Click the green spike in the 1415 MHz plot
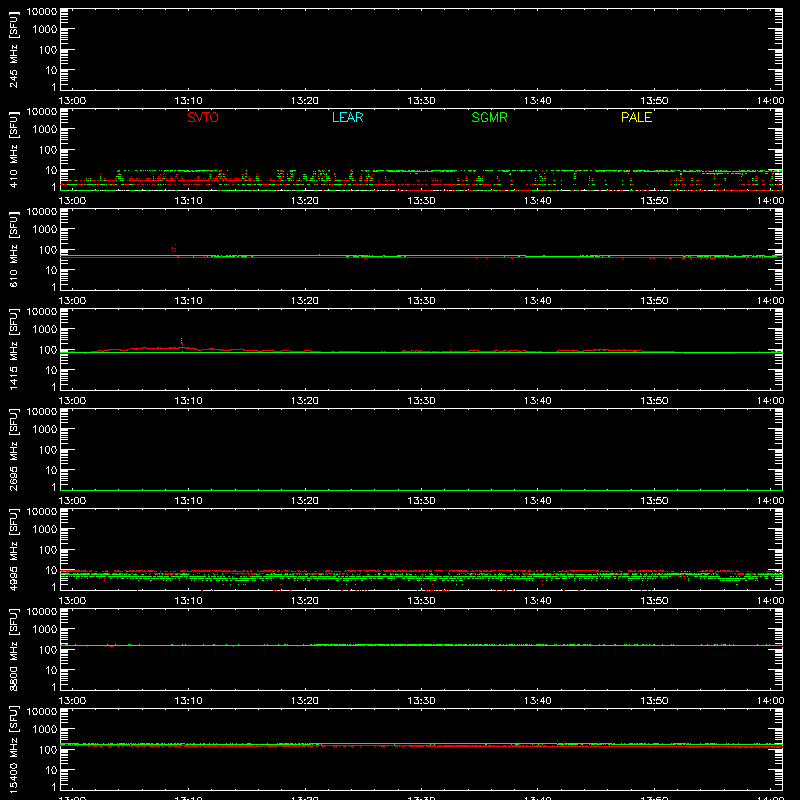800x800 pixels. click(x=182, y=341)
